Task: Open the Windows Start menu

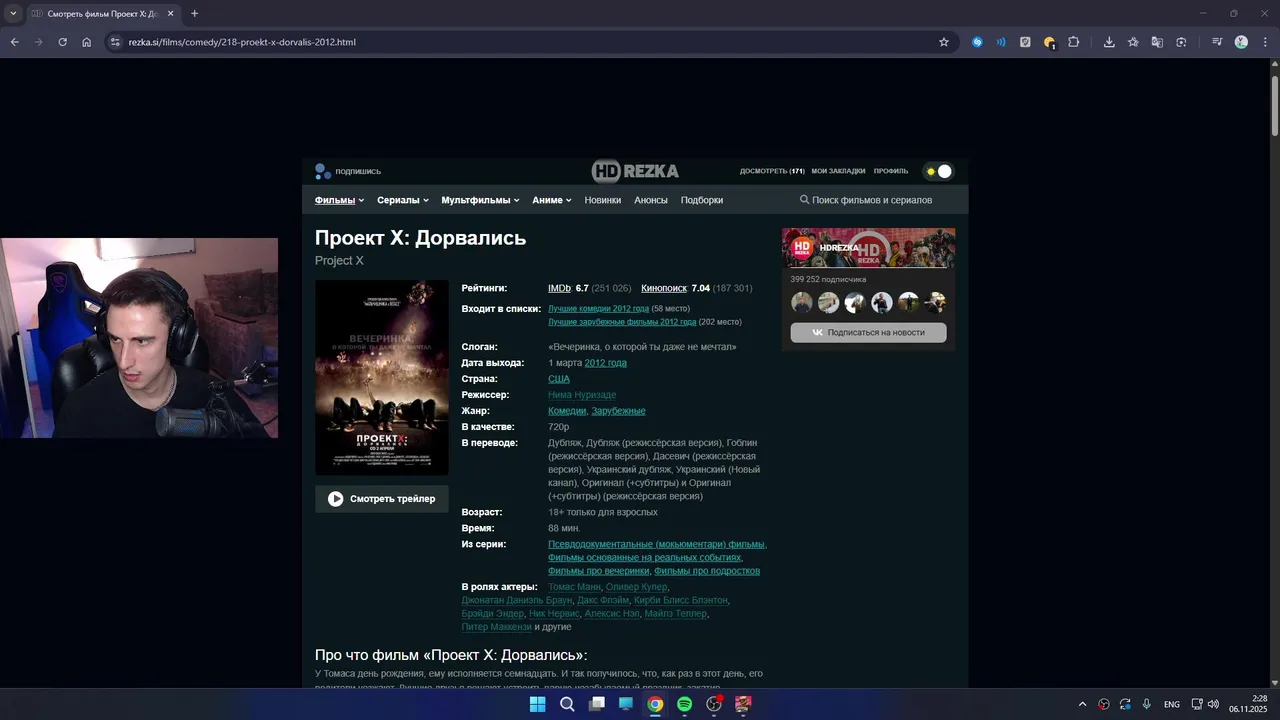Action: click(x=537, y=704)
